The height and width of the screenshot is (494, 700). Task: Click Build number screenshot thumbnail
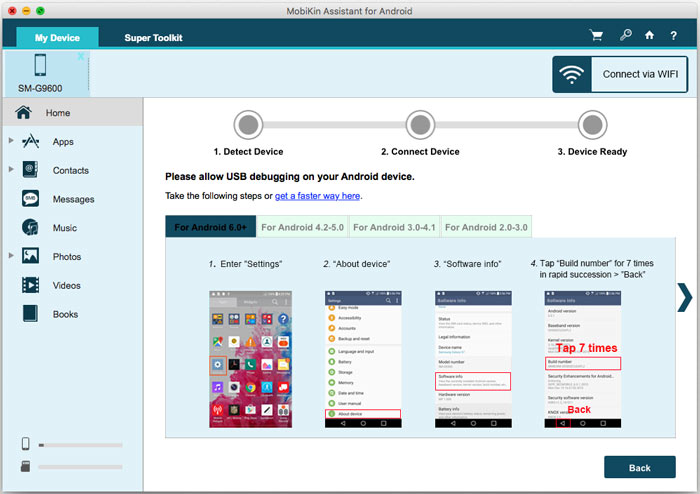pyautogui.click(x=583, y=359)
